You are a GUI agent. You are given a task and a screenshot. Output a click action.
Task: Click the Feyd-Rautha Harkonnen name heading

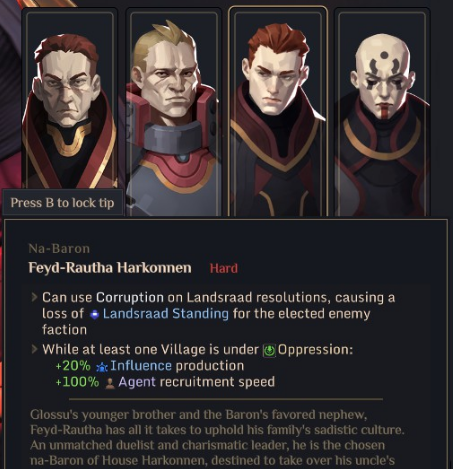[110, 268]
